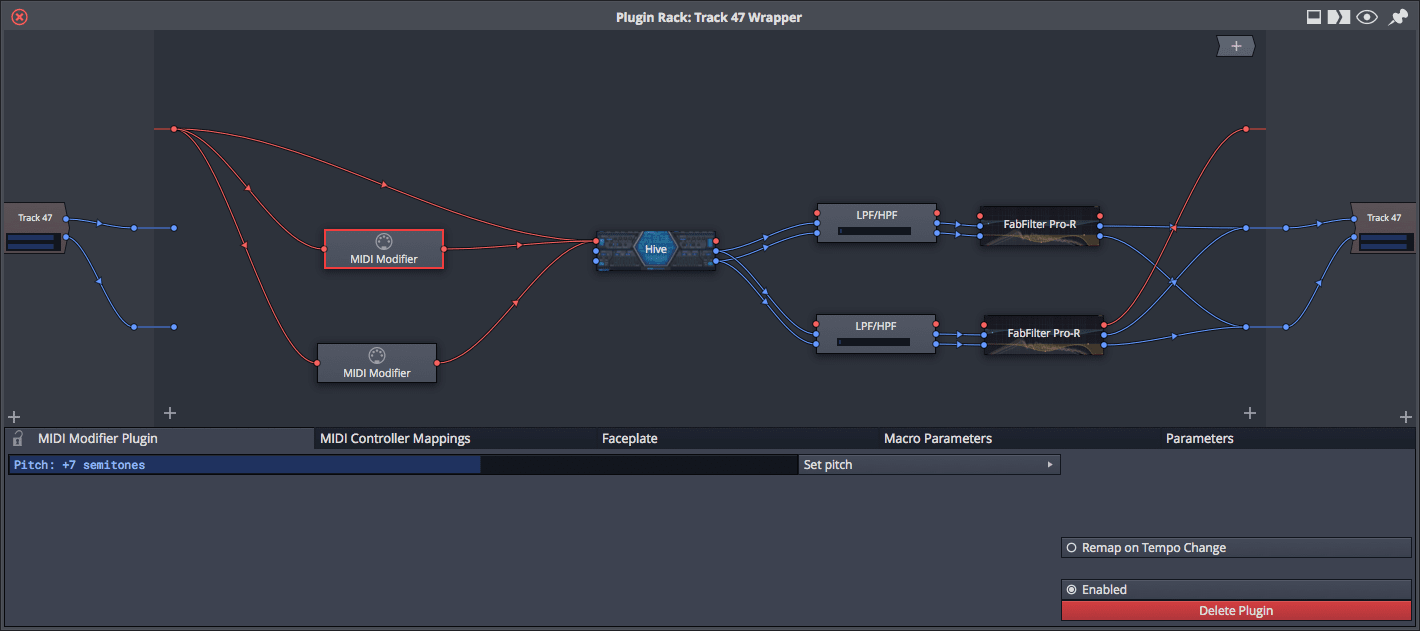Click the Delete Plugin button

tap(1235, 611)
